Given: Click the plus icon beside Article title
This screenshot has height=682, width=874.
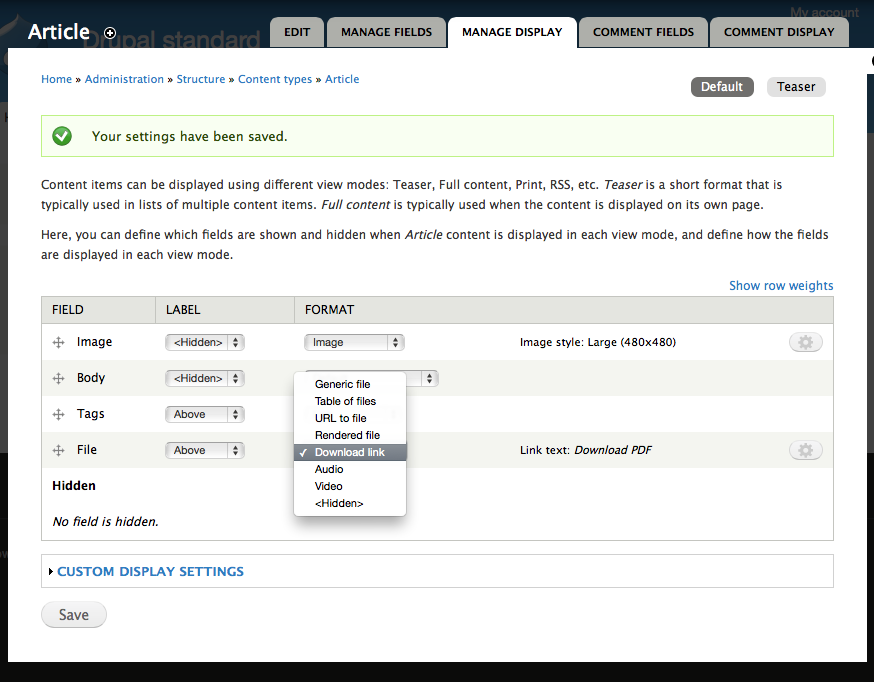Looking at the screenshot, I should pyautogui.click(x=110, y=33).
